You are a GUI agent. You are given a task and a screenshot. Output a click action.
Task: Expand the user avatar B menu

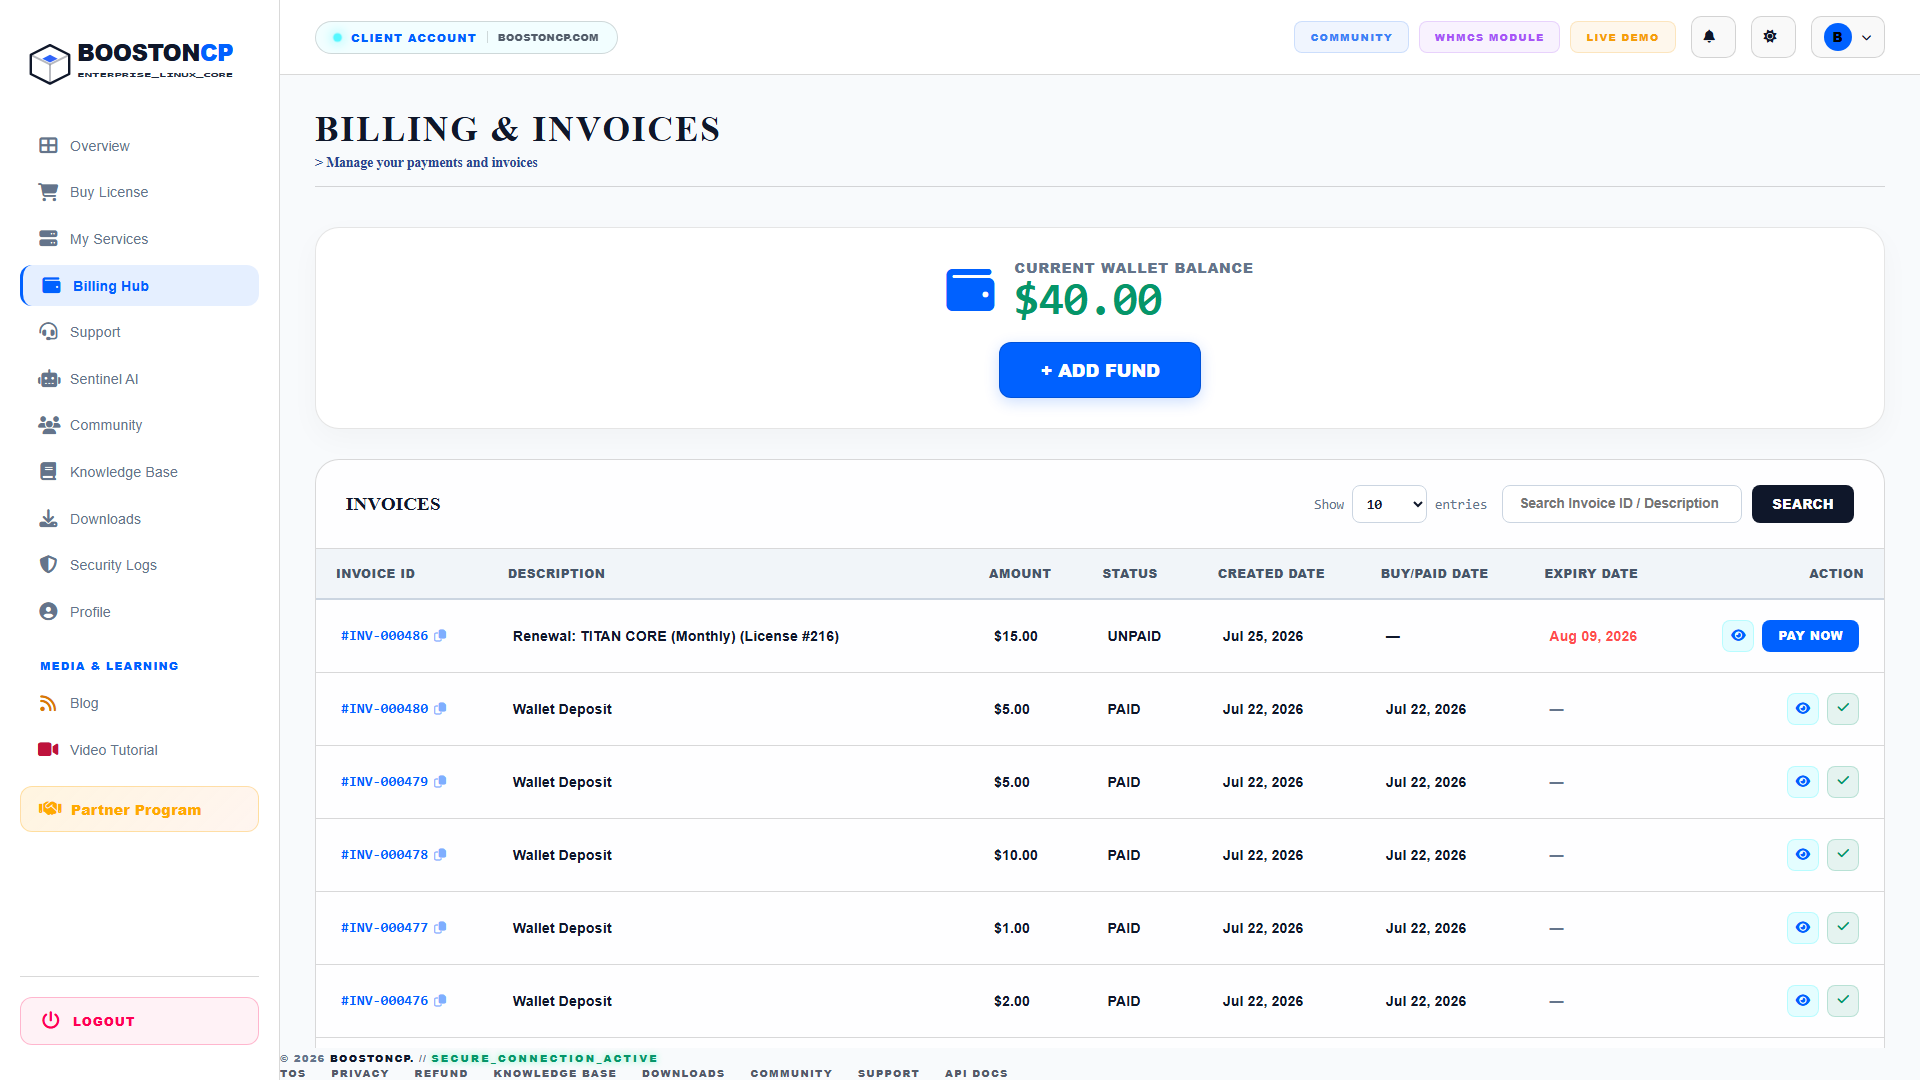(1847, 37)
